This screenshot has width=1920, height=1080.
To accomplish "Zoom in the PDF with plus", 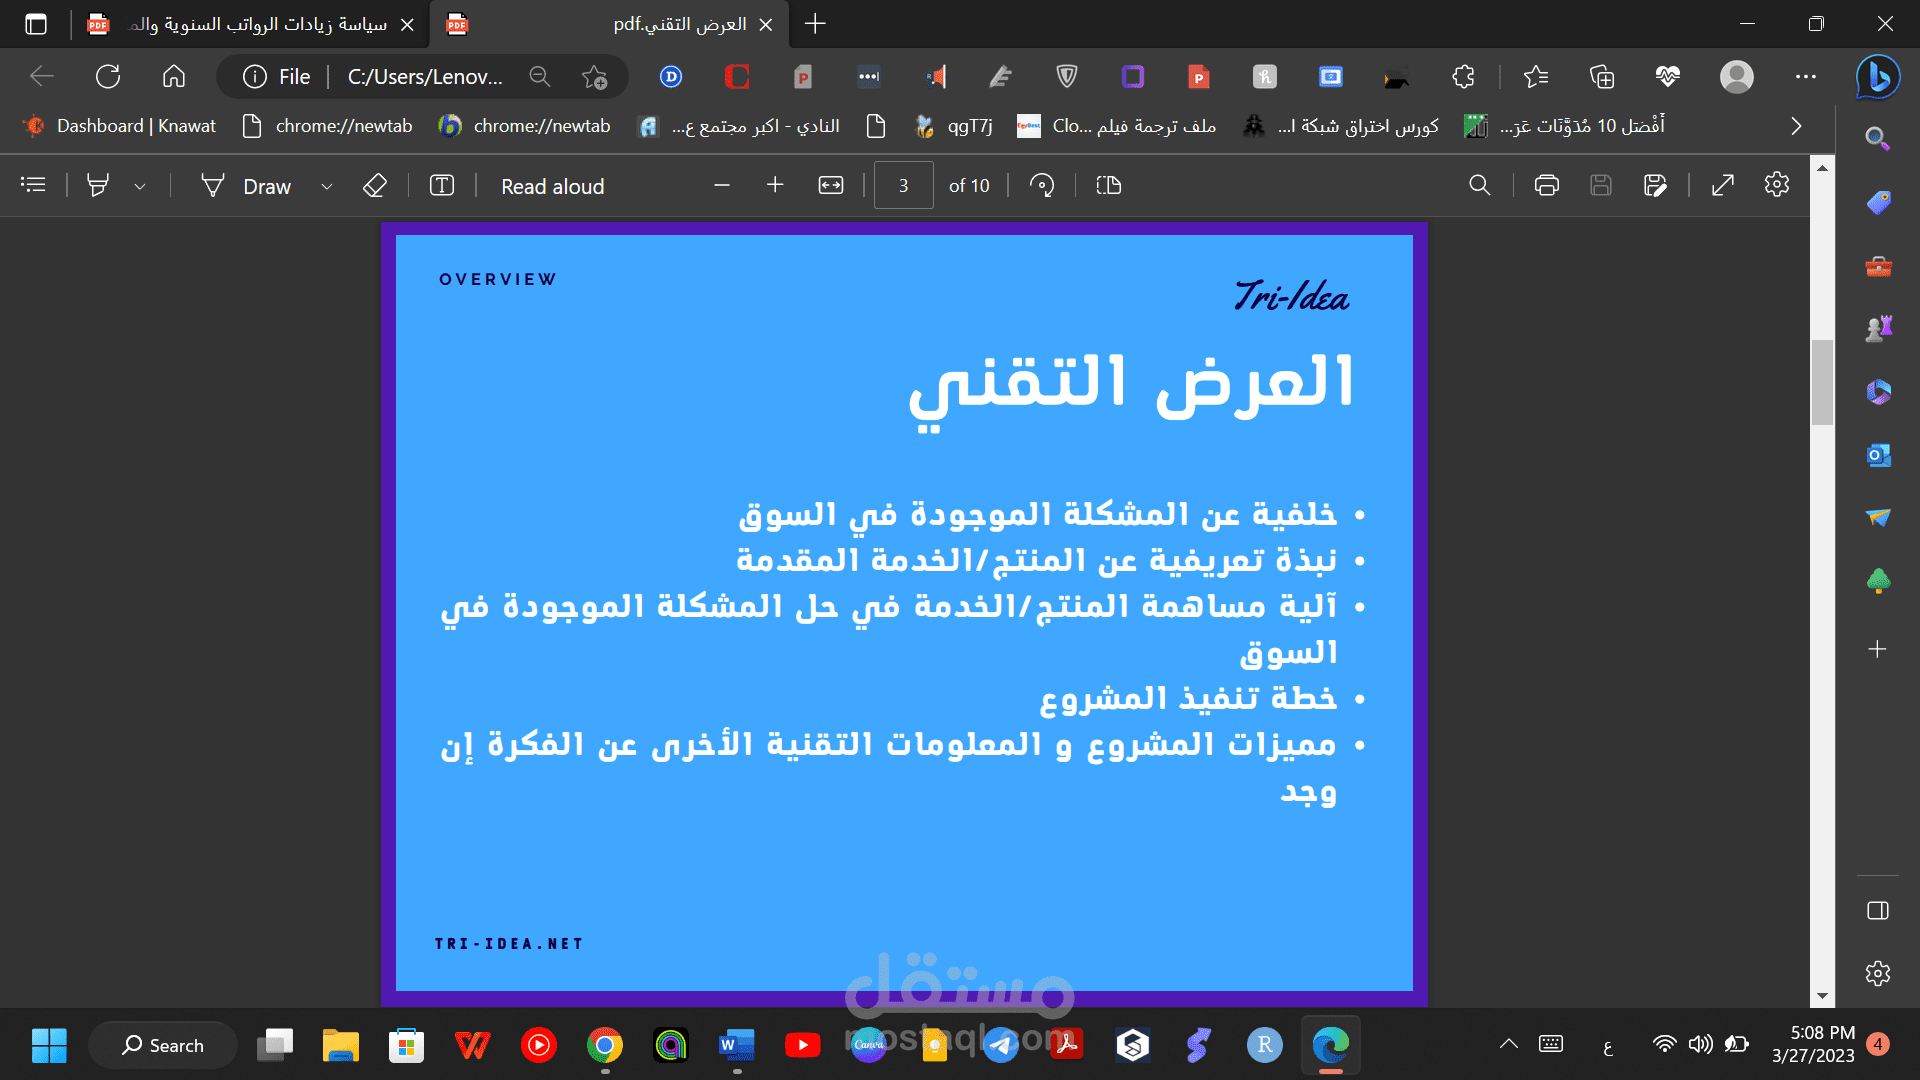I will 775,185.
